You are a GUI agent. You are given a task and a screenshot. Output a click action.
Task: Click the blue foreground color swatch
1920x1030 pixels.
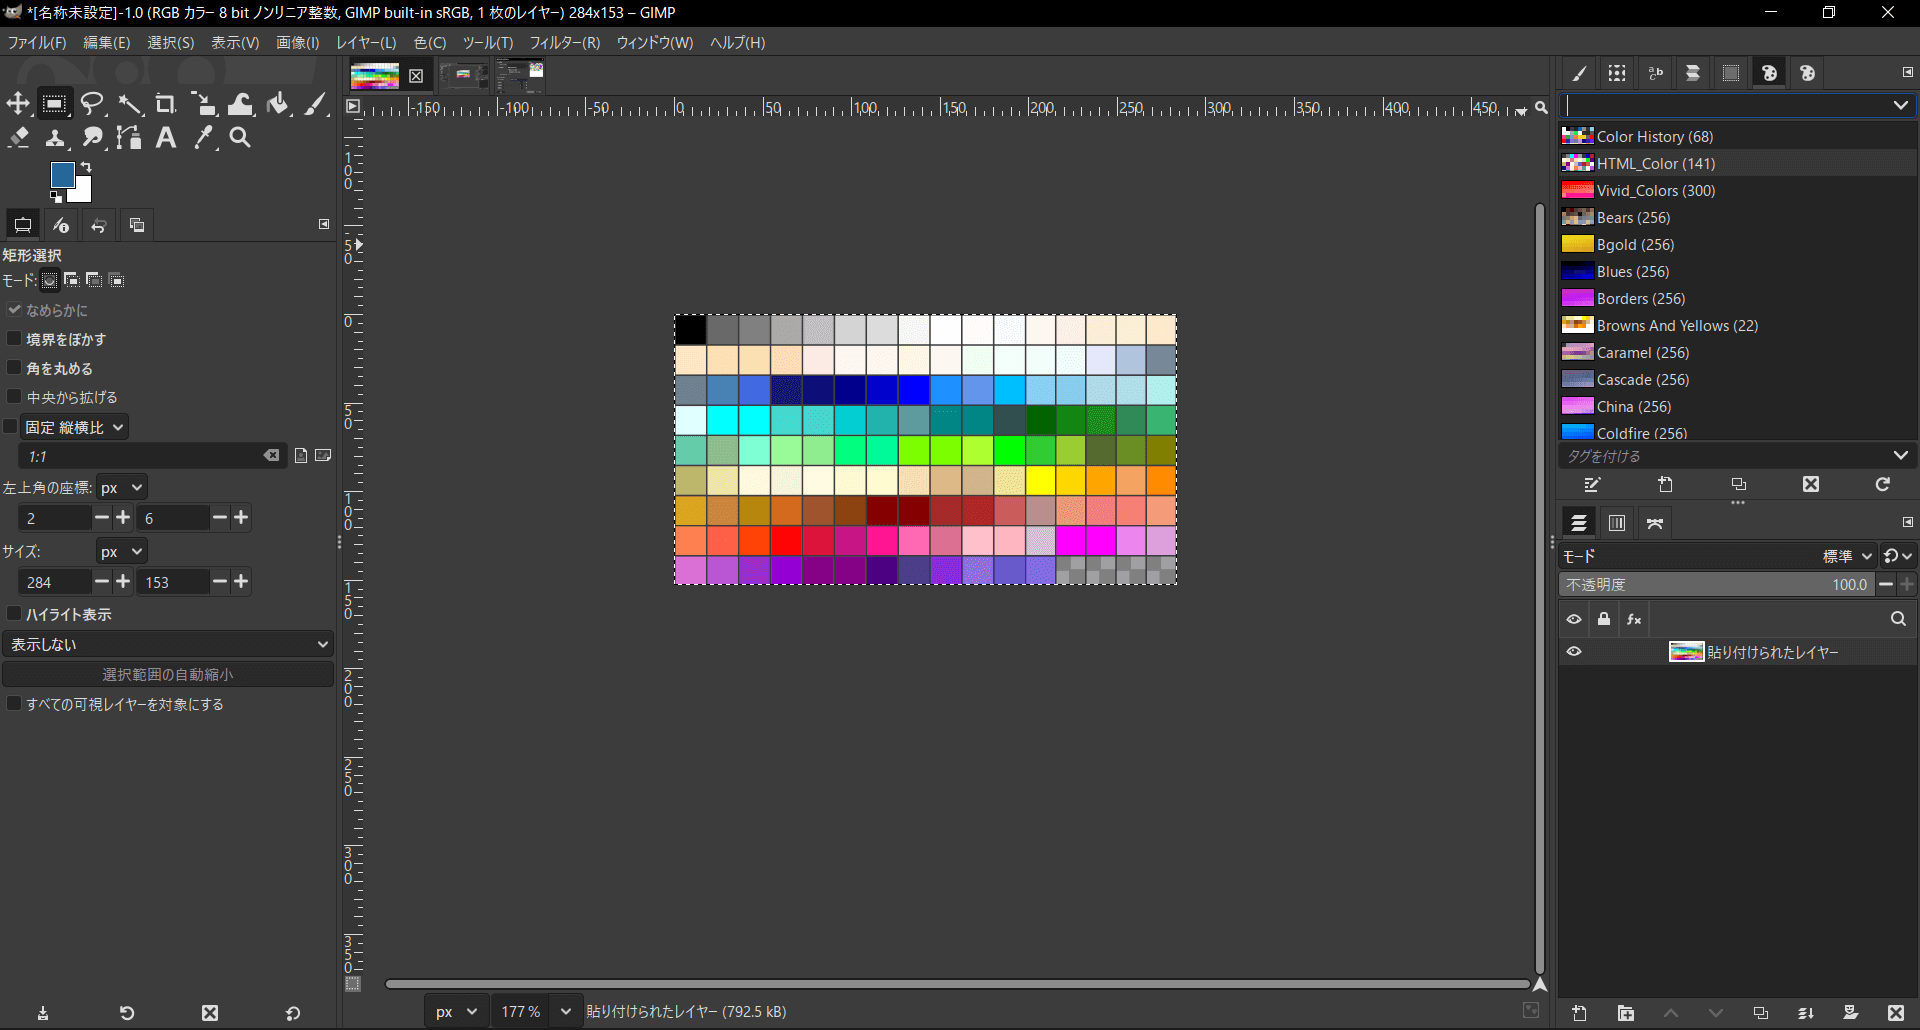60,173
